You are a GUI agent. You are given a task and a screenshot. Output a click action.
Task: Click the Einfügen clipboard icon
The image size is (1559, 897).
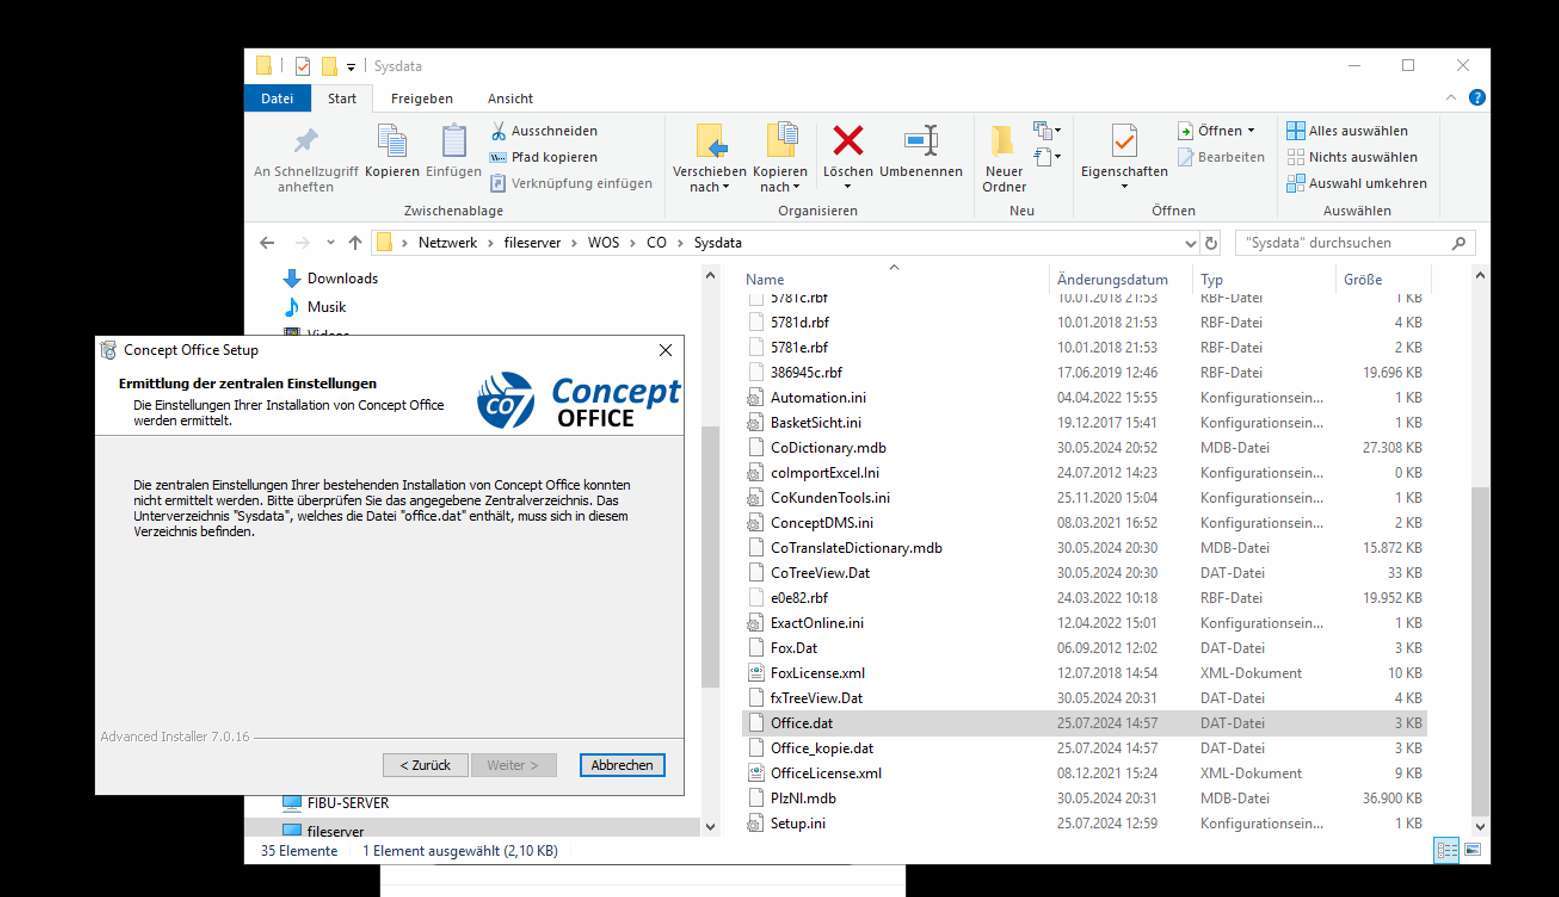pos(454,141)
